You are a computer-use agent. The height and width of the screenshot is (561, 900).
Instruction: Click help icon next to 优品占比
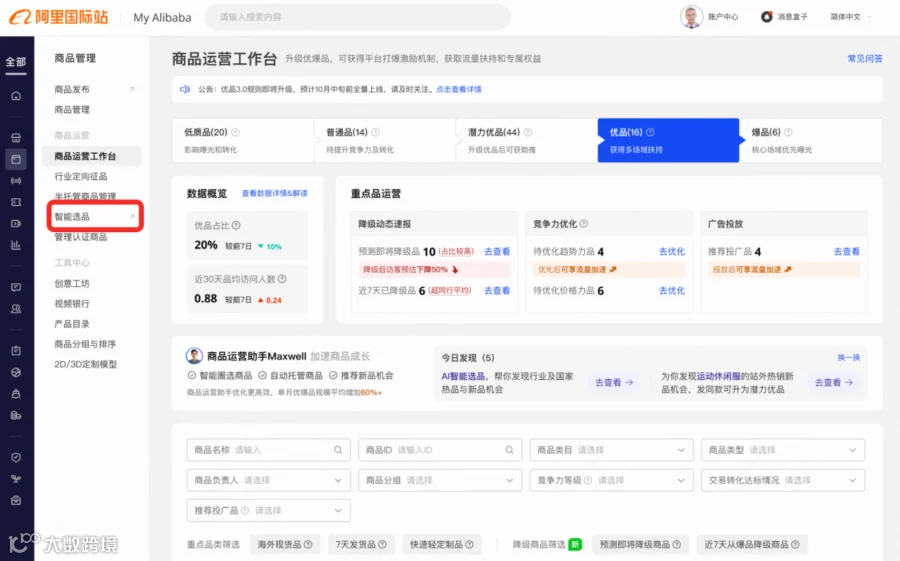click(x=236, y=225)
